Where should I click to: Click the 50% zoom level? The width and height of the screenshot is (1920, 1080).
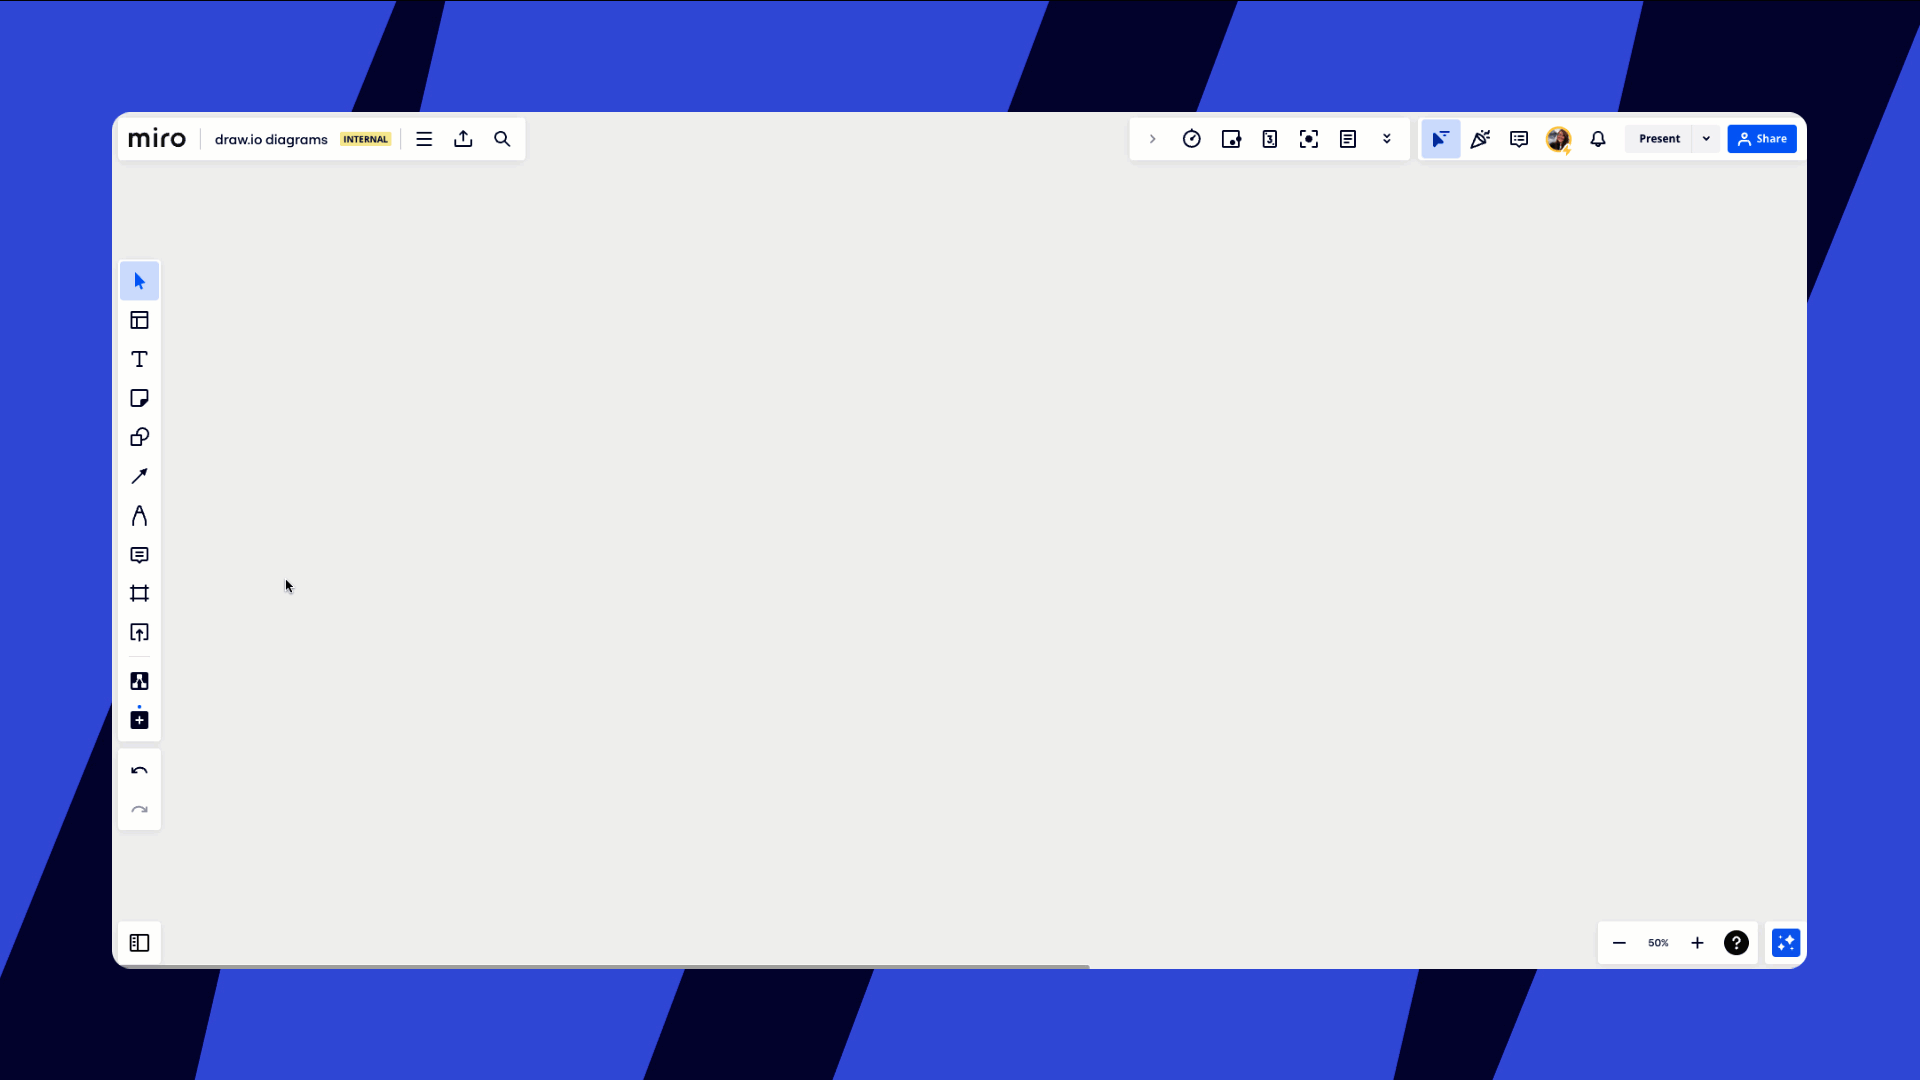(1658, 943)
